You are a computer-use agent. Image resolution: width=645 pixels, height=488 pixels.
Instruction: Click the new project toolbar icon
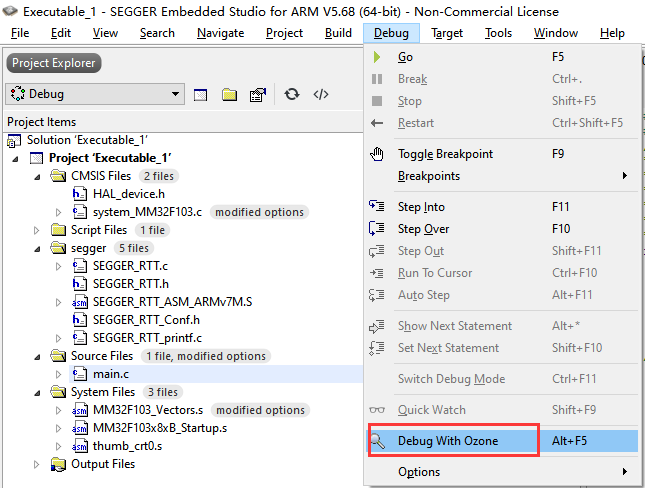(200, 95)
